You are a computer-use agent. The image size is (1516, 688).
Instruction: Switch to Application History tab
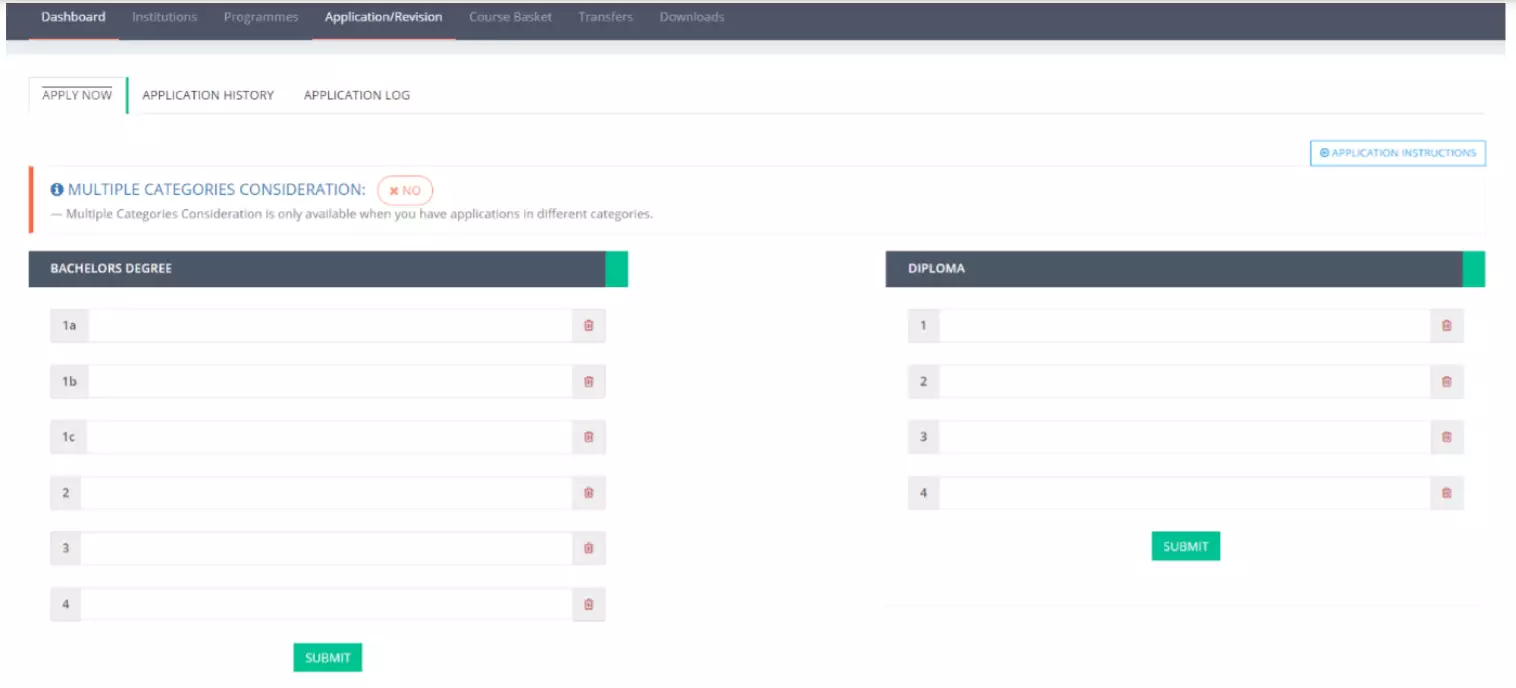pos(208,95)
